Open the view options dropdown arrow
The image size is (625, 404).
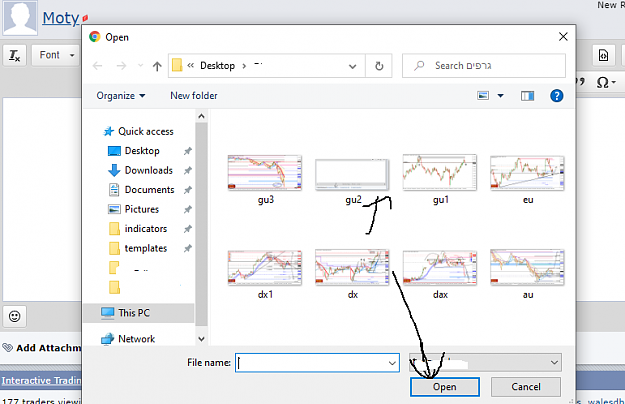coord(501,96)
